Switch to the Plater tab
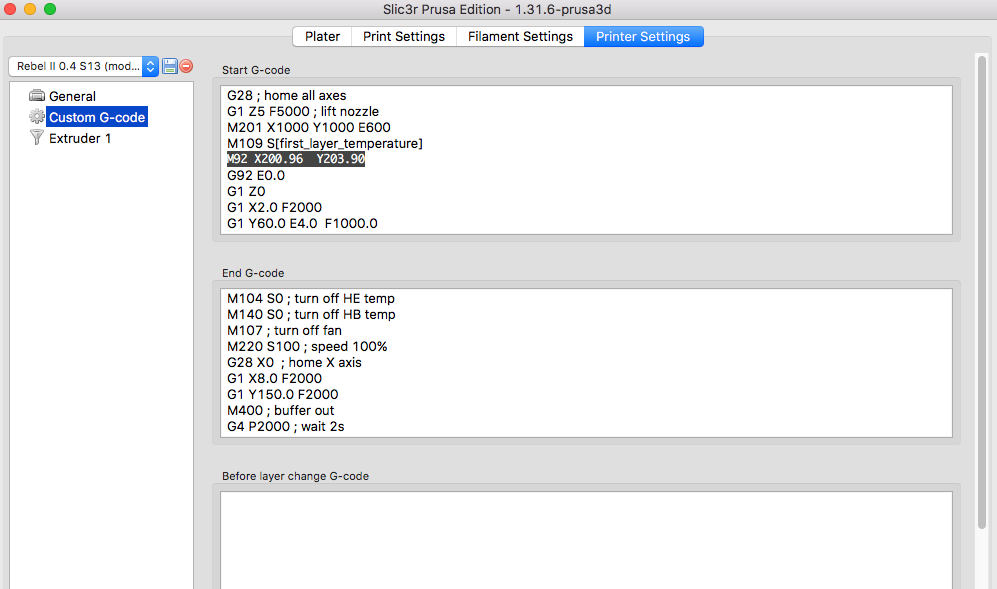 click(x=322, y=36)
